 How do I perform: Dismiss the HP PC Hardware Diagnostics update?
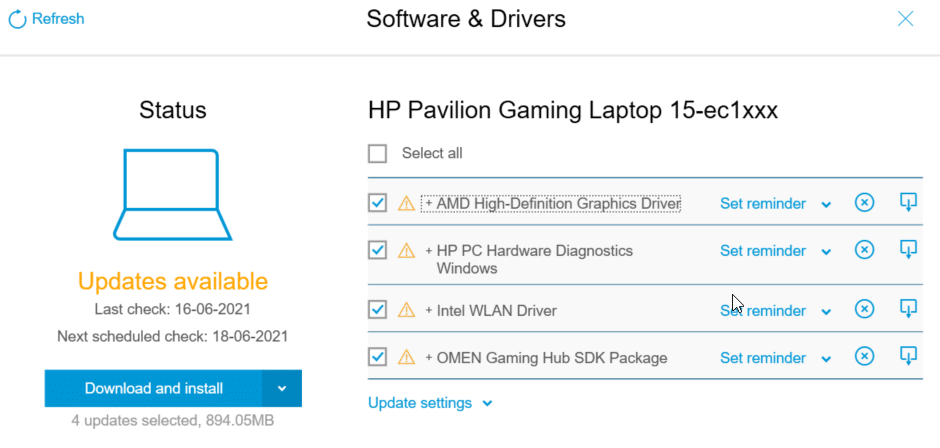(864, 249)
